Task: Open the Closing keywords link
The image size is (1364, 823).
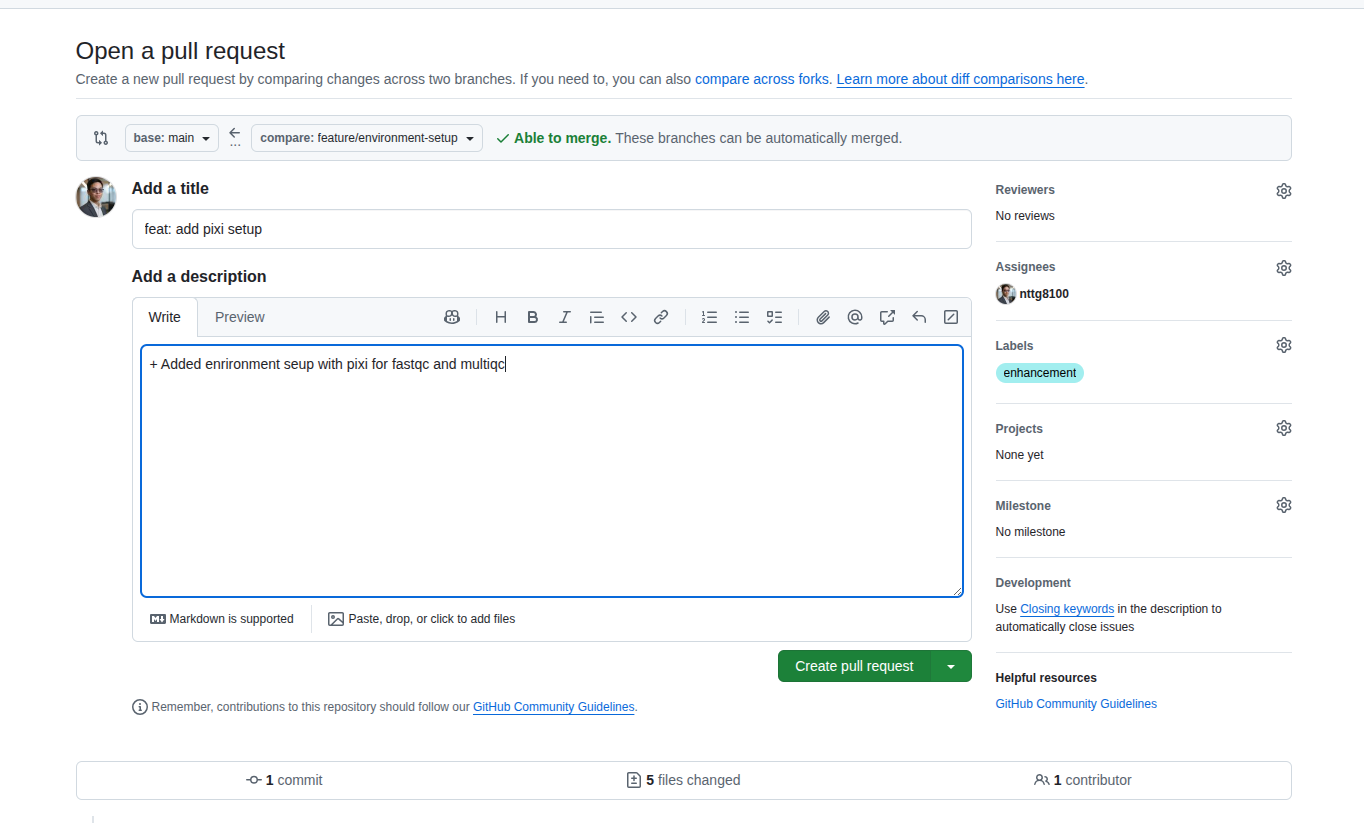Action: click(x=1066, y=609)
